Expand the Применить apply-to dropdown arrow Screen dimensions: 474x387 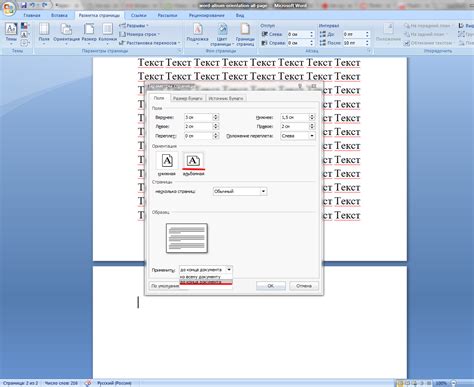coord(229,269)
